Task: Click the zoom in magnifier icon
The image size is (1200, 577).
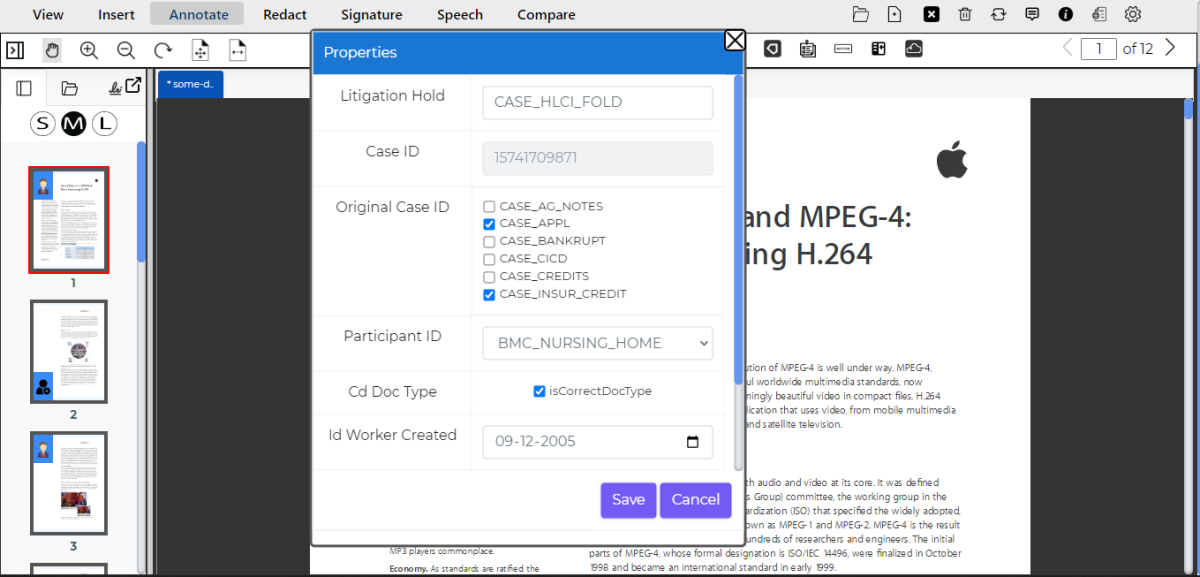Action: pyautogui.click(x=89, y=50)
